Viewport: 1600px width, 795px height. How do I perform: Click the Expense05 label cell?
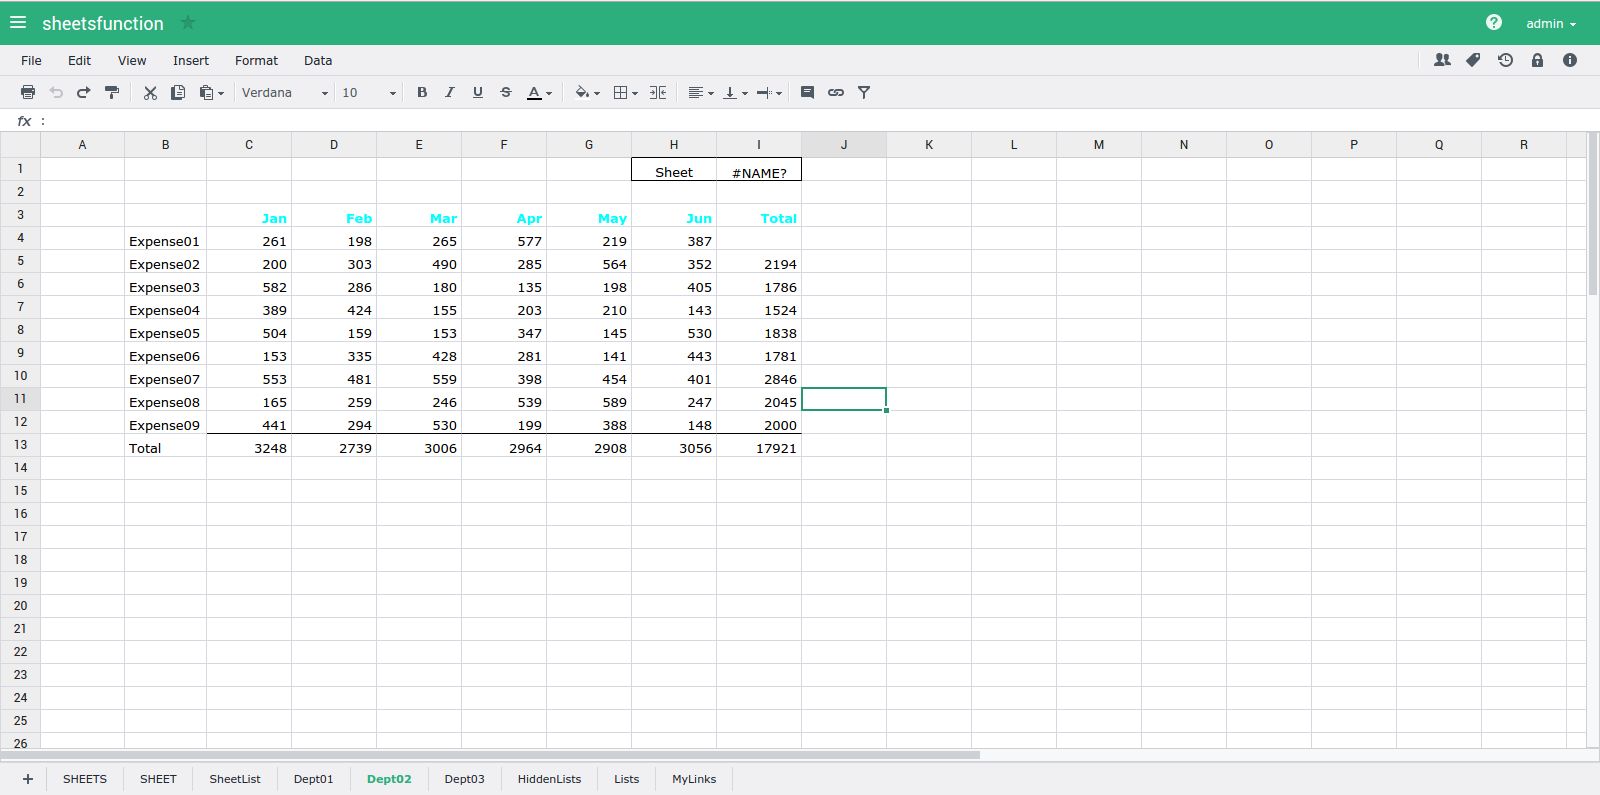pyautogui.click(x=165, y=331)
